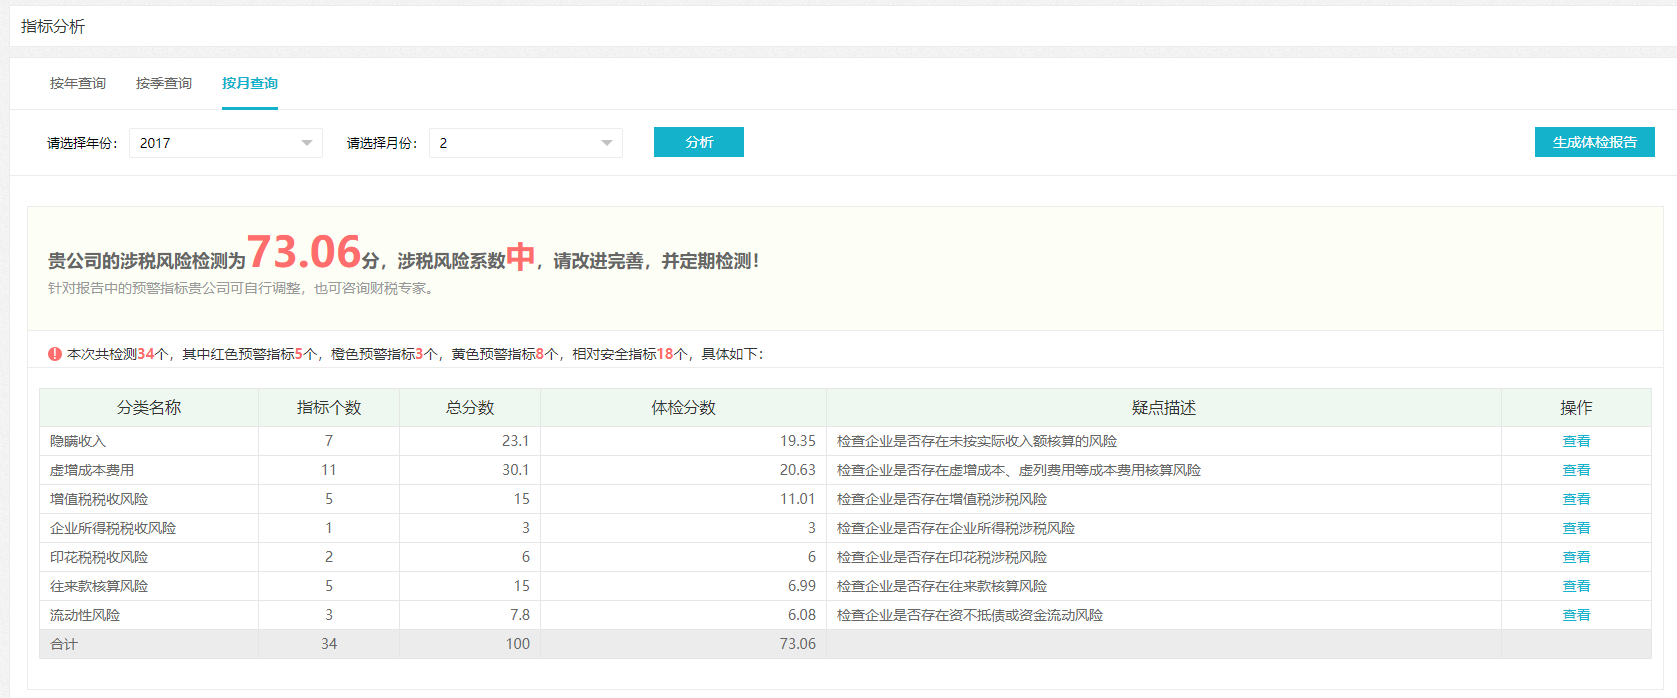This screenshot has height=698, width=1677.
Task: Open the month dropdown showing 2
Action: pyautogui.click(x=526, y=143)
